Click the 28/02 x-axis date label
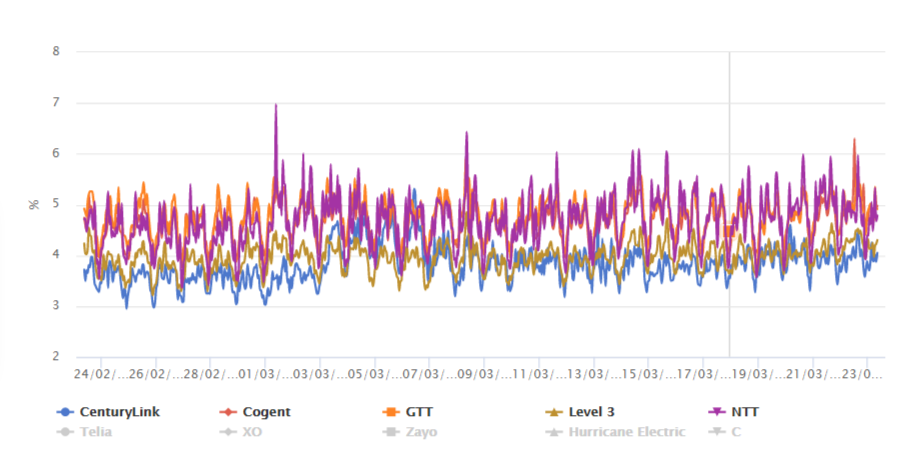 [210, 375]
